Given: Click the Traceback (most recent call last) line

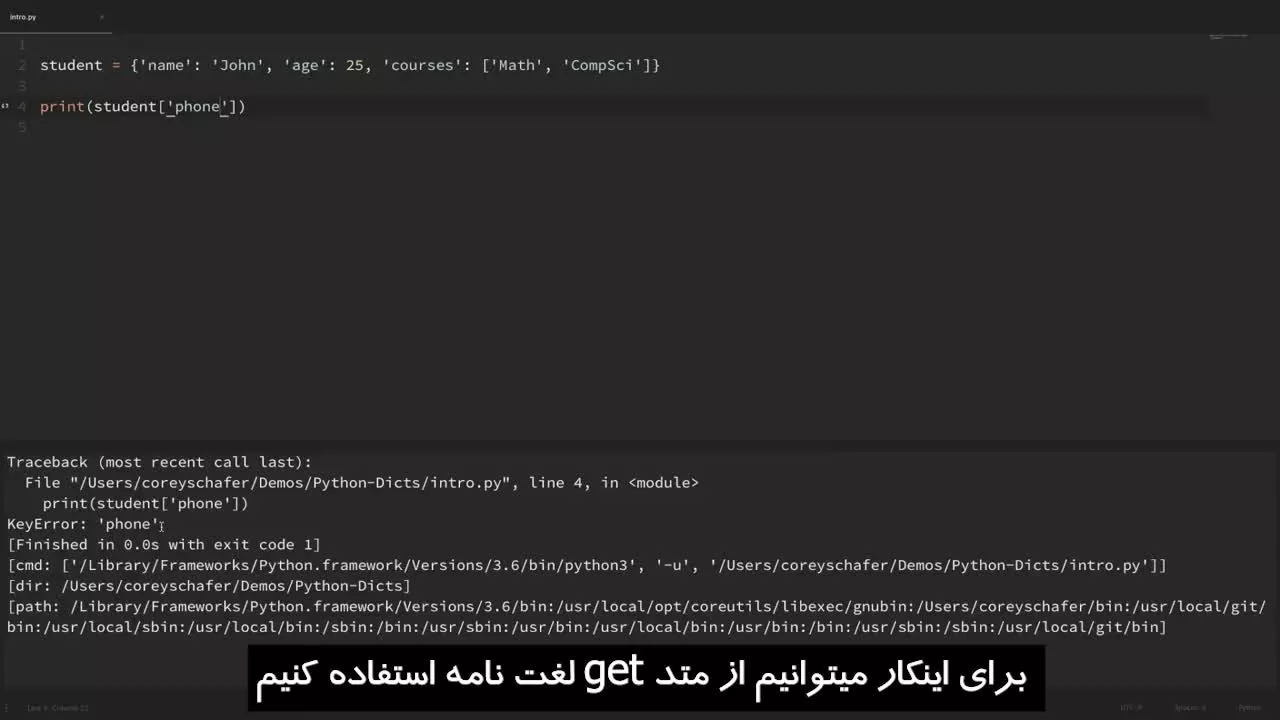Looking at the screenshot, I should [160, 462].
